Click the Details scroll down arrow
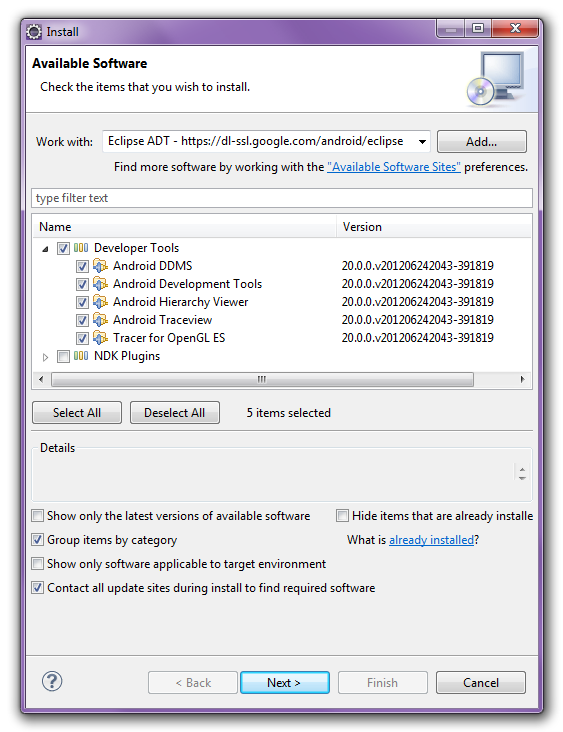 (x=522, y=478)
